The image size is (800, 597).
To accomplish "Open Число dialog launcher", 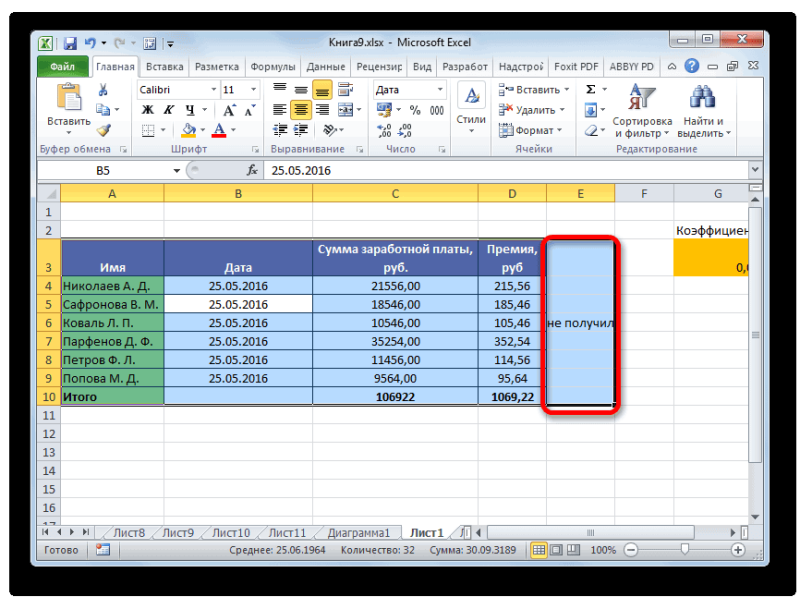I will (x=442, y=150).
